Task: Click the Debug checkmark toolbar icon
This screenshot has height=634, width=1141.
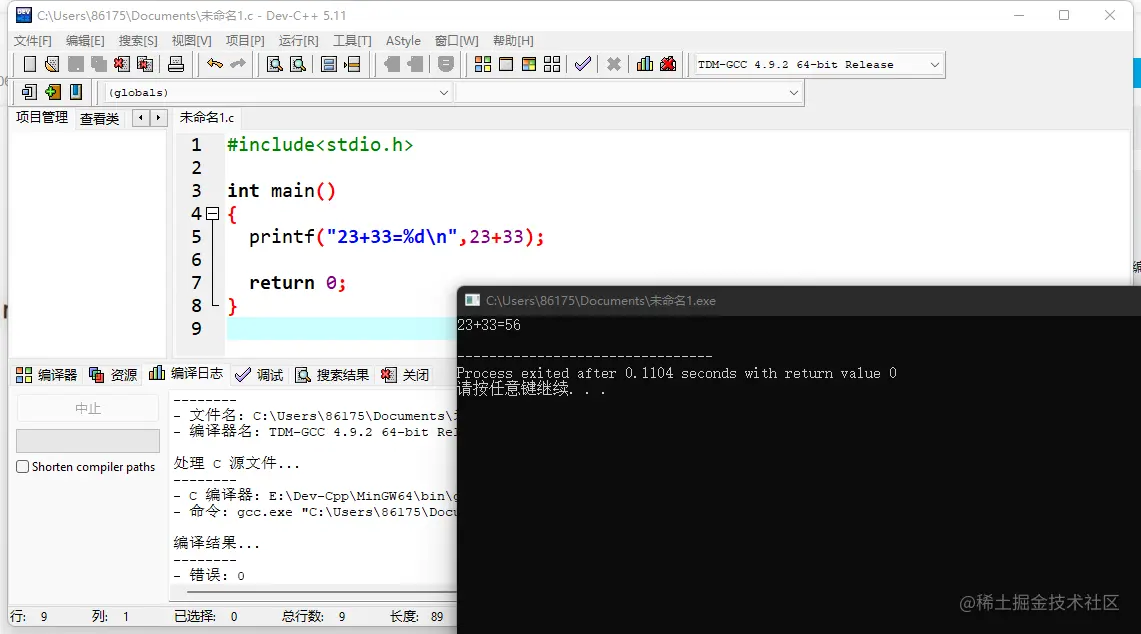Action: point(583,64)
